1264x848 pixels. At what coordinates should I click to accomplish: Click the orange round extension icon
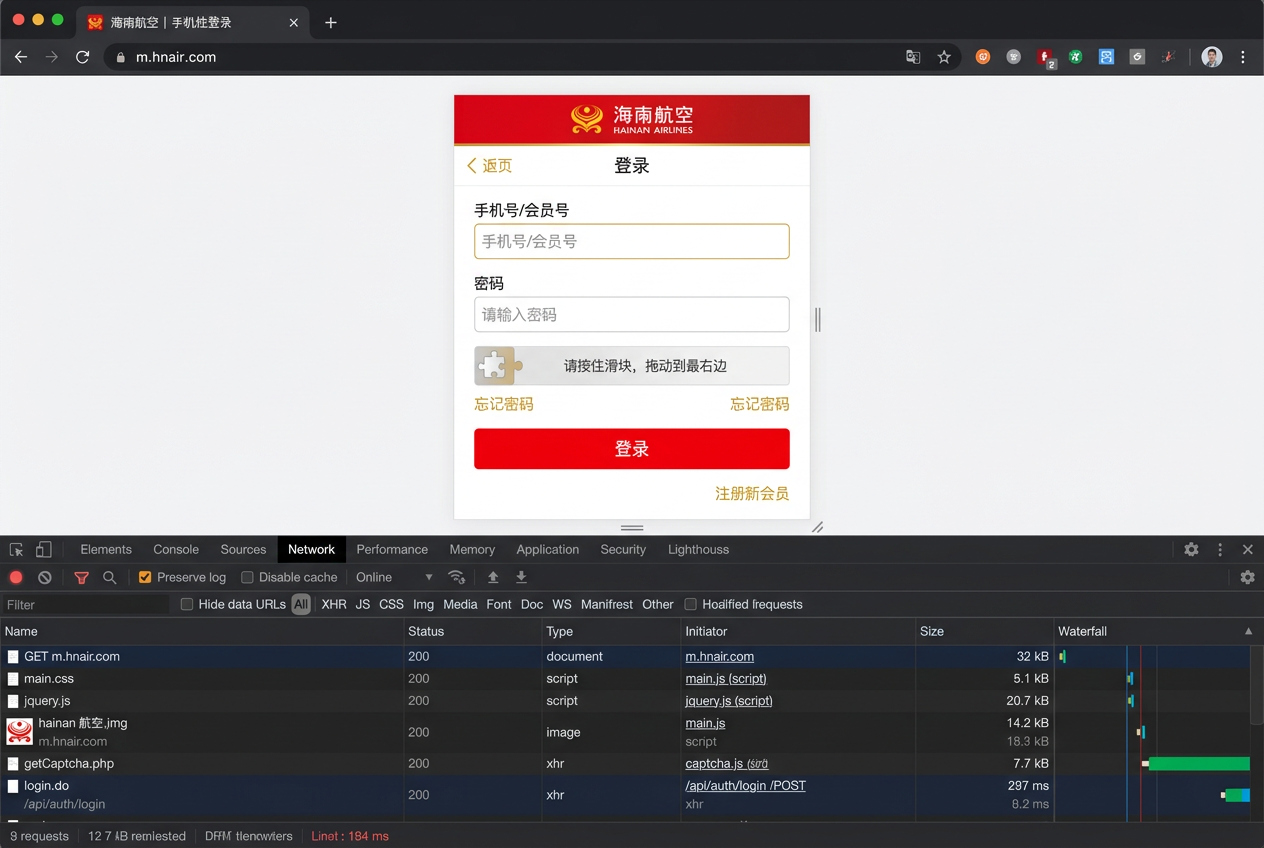[x=983, y=57]
